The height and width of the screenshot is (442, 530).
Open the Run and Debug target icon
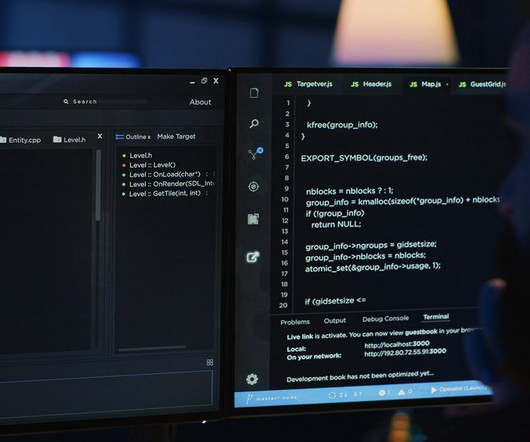pos(254,187)
